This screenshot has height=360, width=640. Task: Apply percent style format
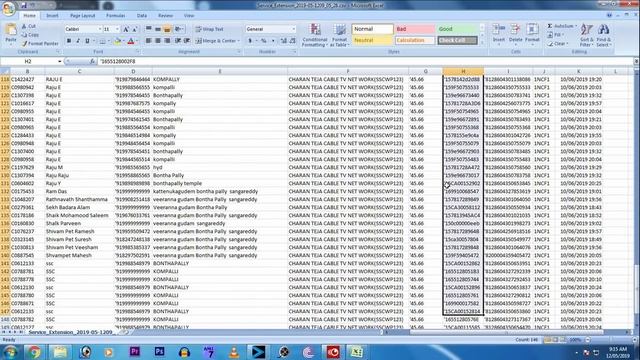[x=264, y=41]
